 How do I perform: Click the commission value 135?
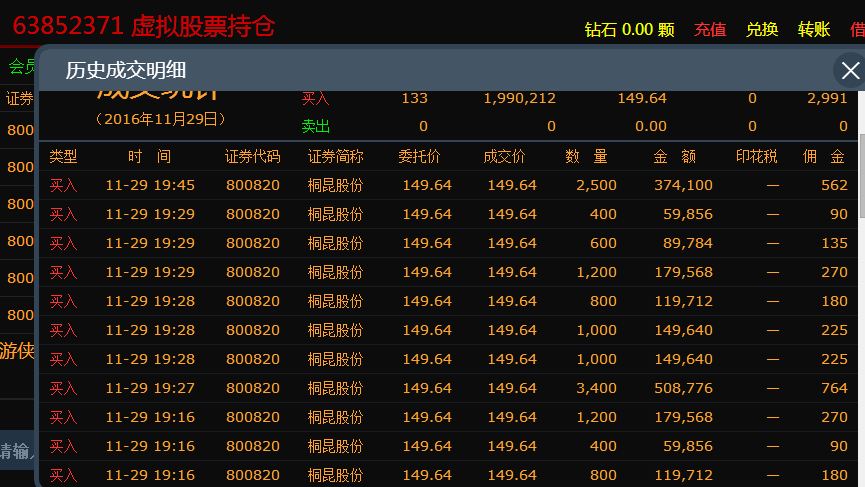pyautogui.click(x=834, y=243)
